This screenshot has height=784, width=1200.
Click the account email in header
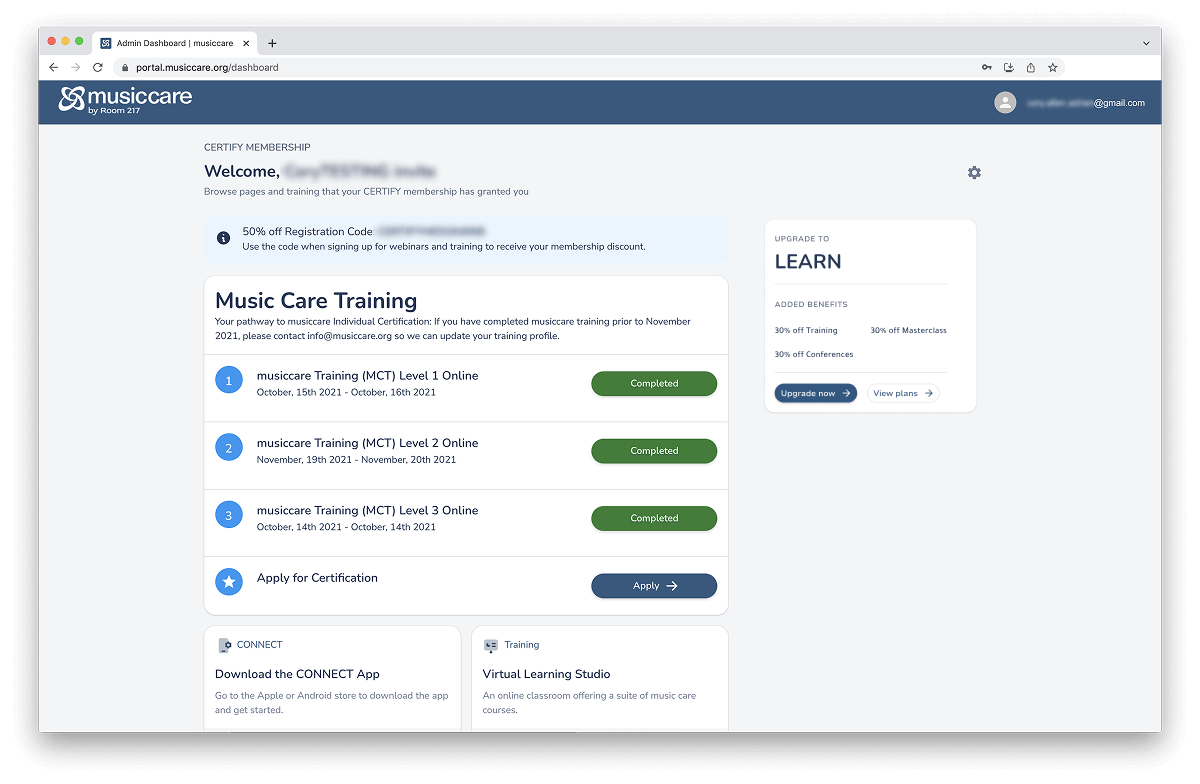click(x=1086, y=103)
